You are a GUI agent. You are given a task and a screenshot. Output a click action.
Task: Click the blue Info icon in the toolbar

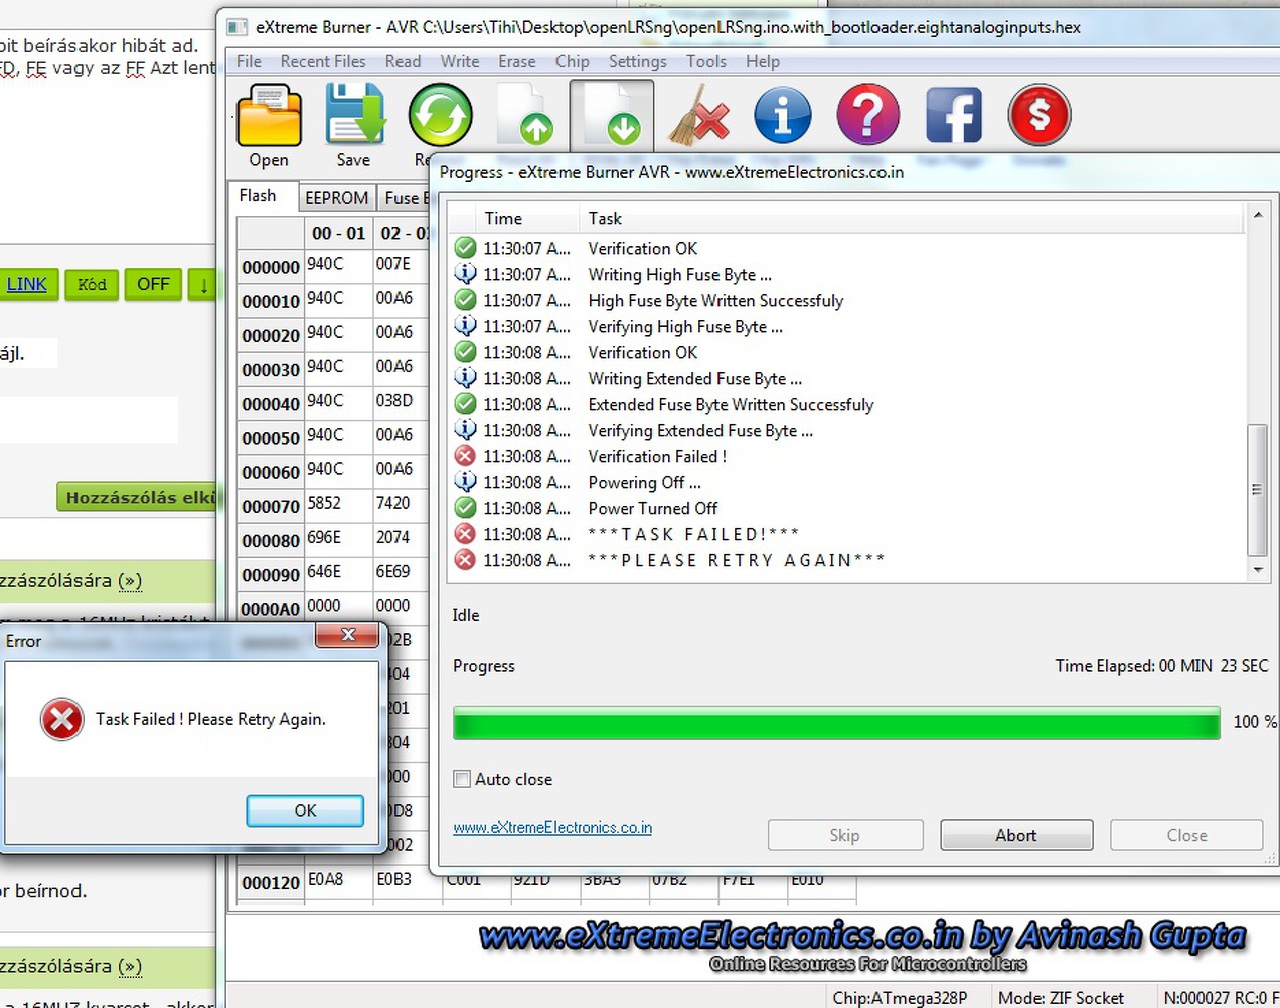click(x=782, y=115)
